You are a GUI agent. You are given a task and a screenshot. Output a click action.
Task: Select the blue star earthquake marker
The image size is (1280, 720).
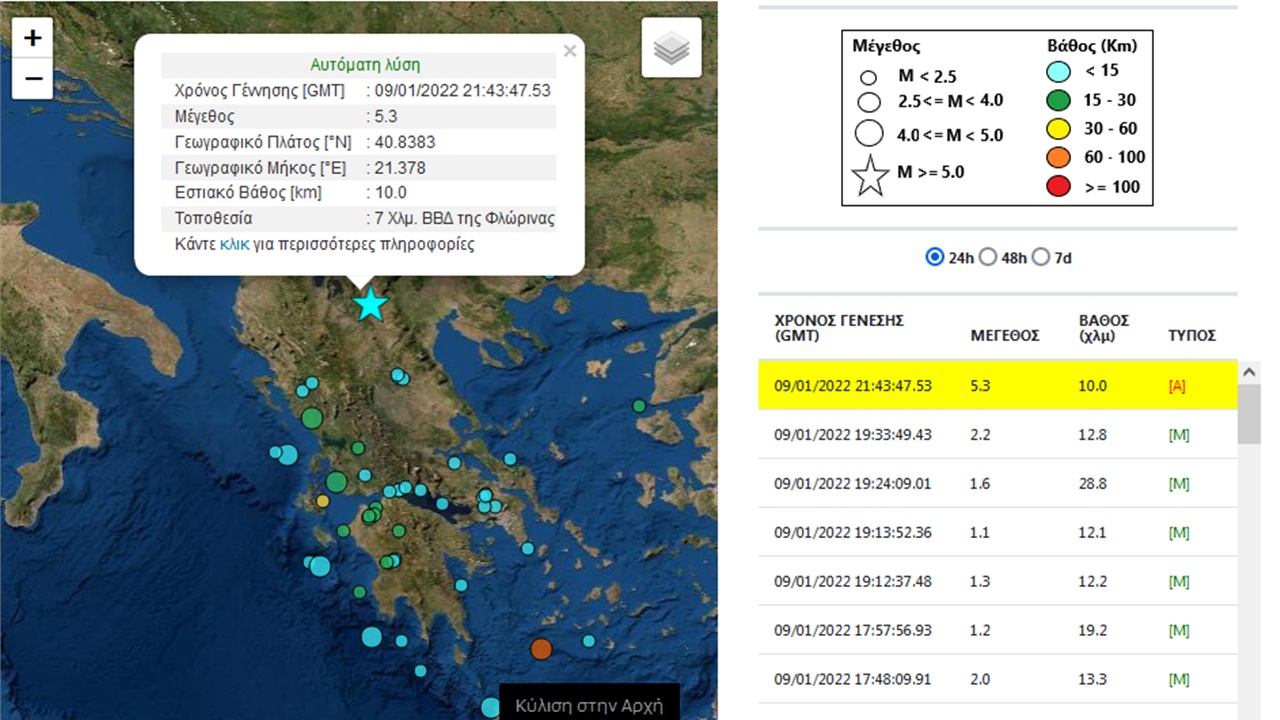[x=370, y=305]
